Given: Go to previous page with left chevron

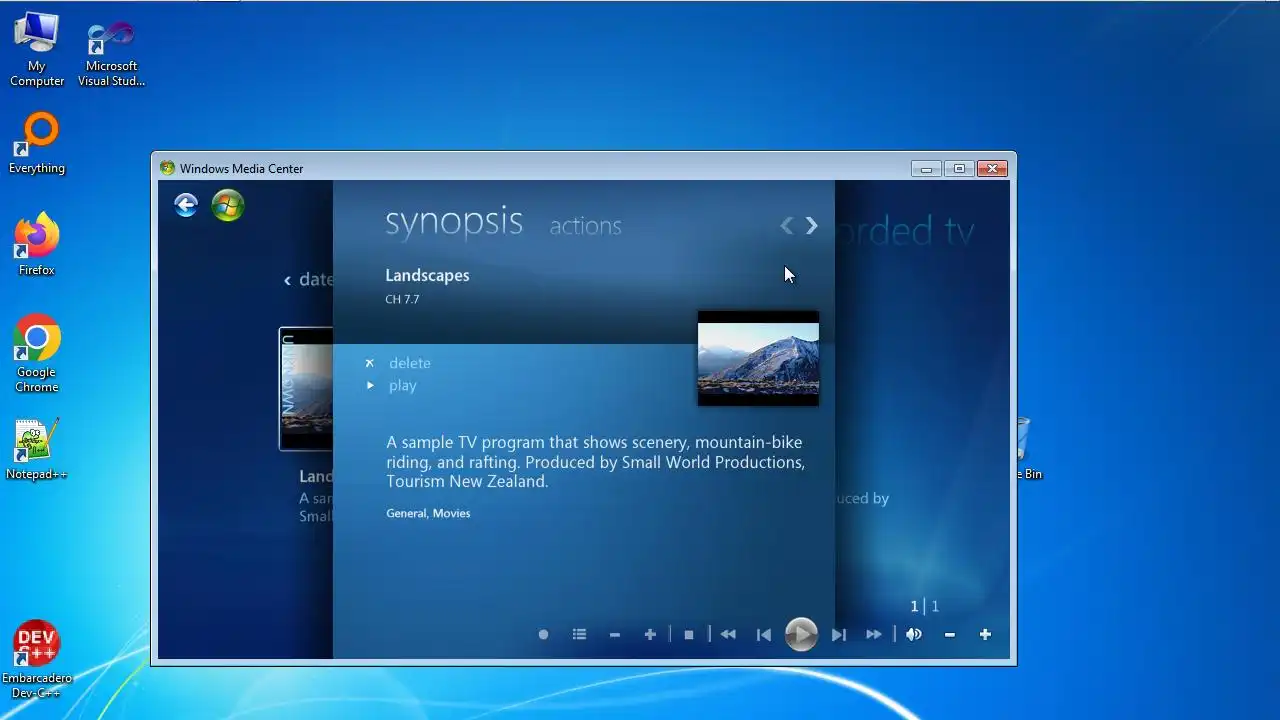Looking at the screenshot, I should pyautogui.click(x=787, y=226).
